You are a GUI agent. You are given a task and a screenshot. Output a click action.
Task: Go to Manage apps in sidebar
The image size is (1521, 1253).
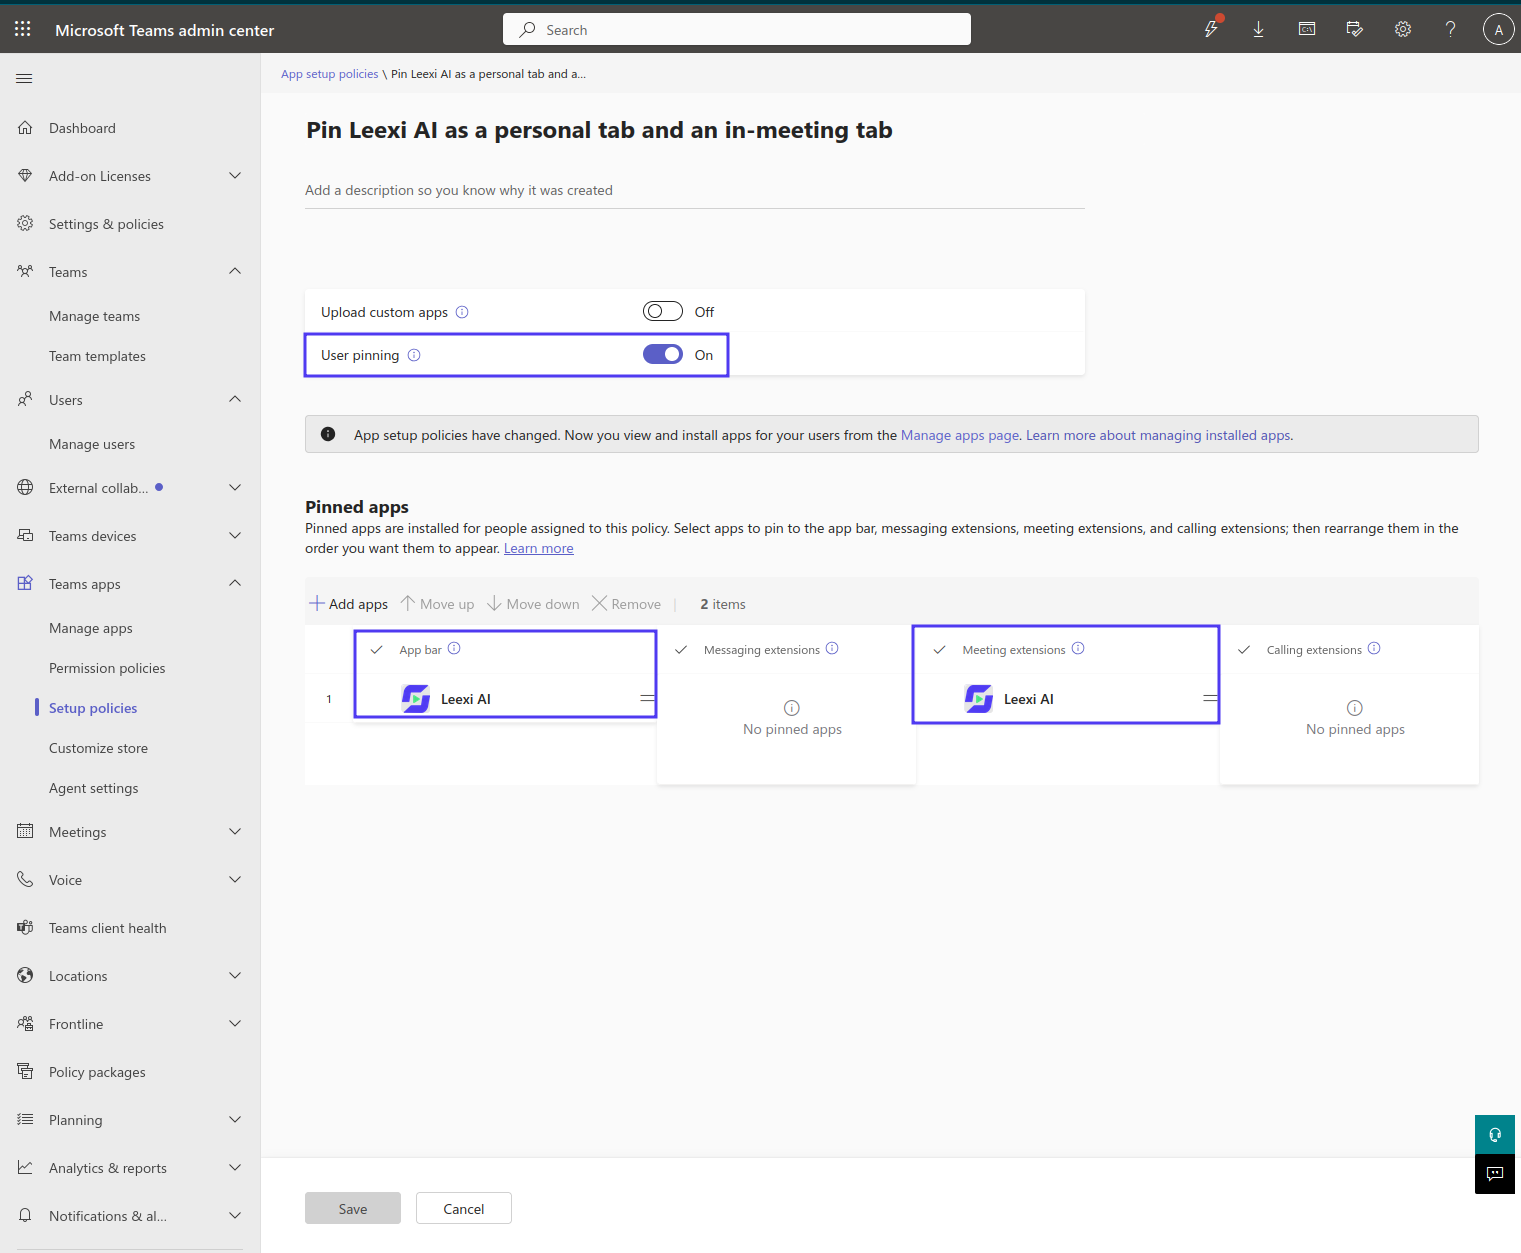pyautogui.click(x=91, y=628)
